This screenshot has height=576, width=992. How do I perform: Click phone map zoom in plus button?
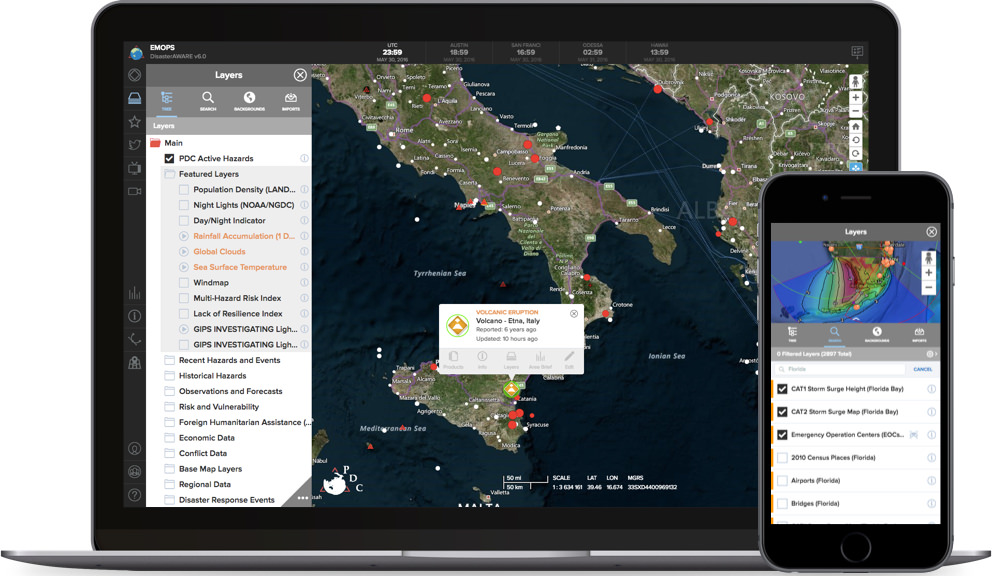[928, 273]
